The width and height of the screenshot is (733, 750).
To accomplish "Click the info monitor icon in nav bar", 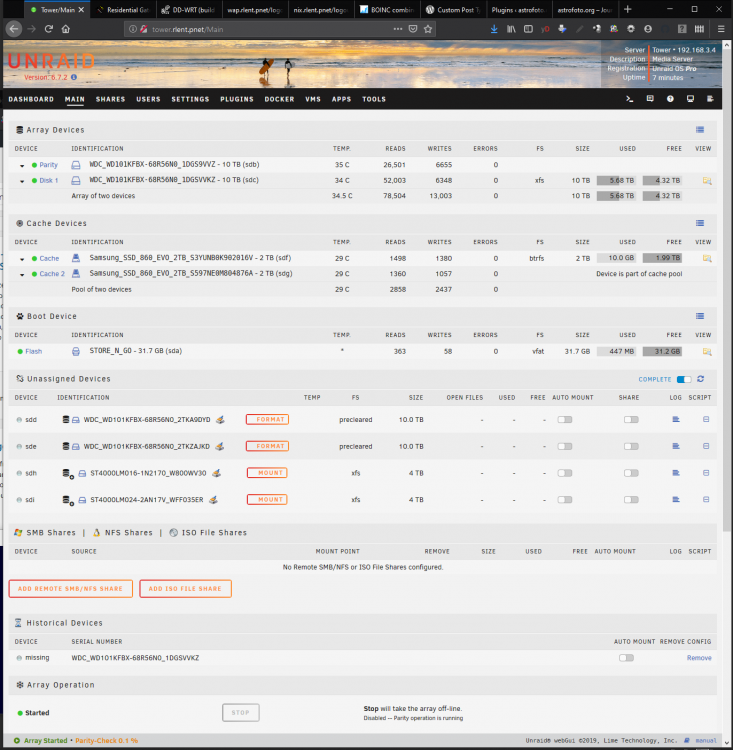I will pos(690,99).
